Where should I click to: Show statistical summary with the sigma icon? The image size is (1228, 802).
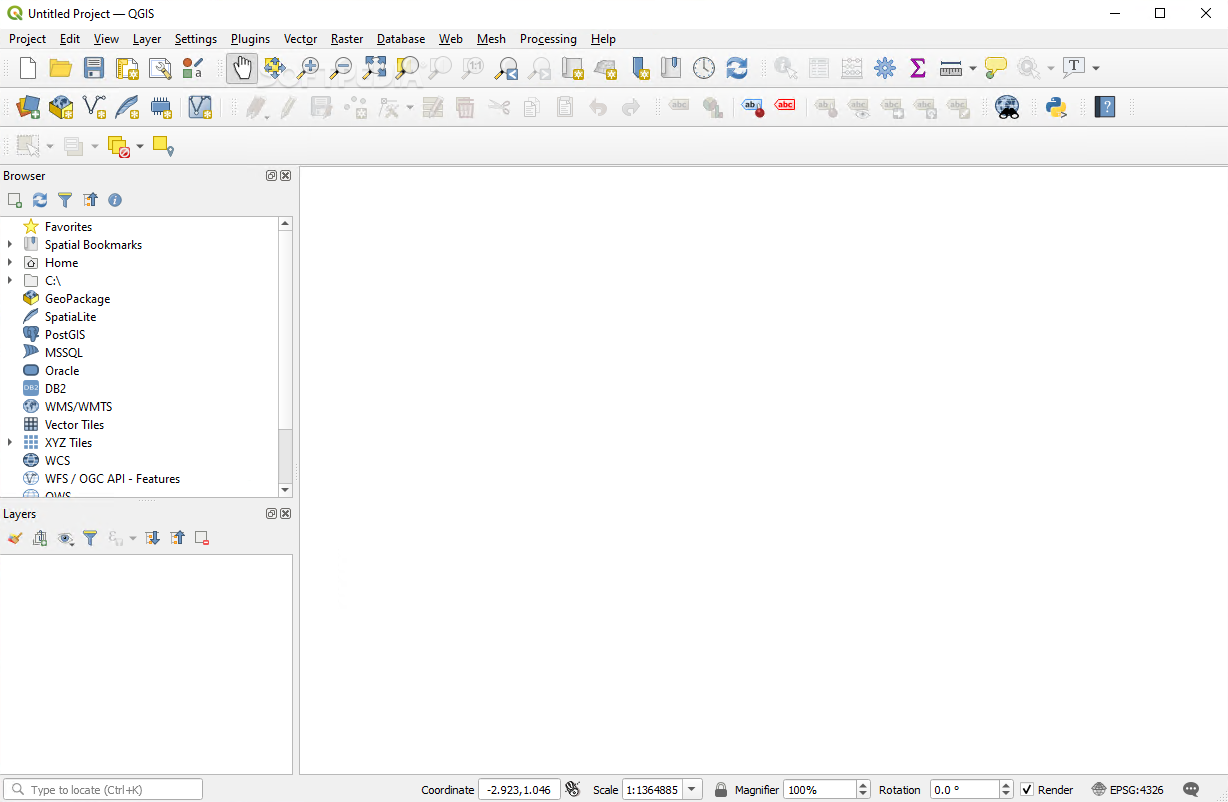[917, 68]
